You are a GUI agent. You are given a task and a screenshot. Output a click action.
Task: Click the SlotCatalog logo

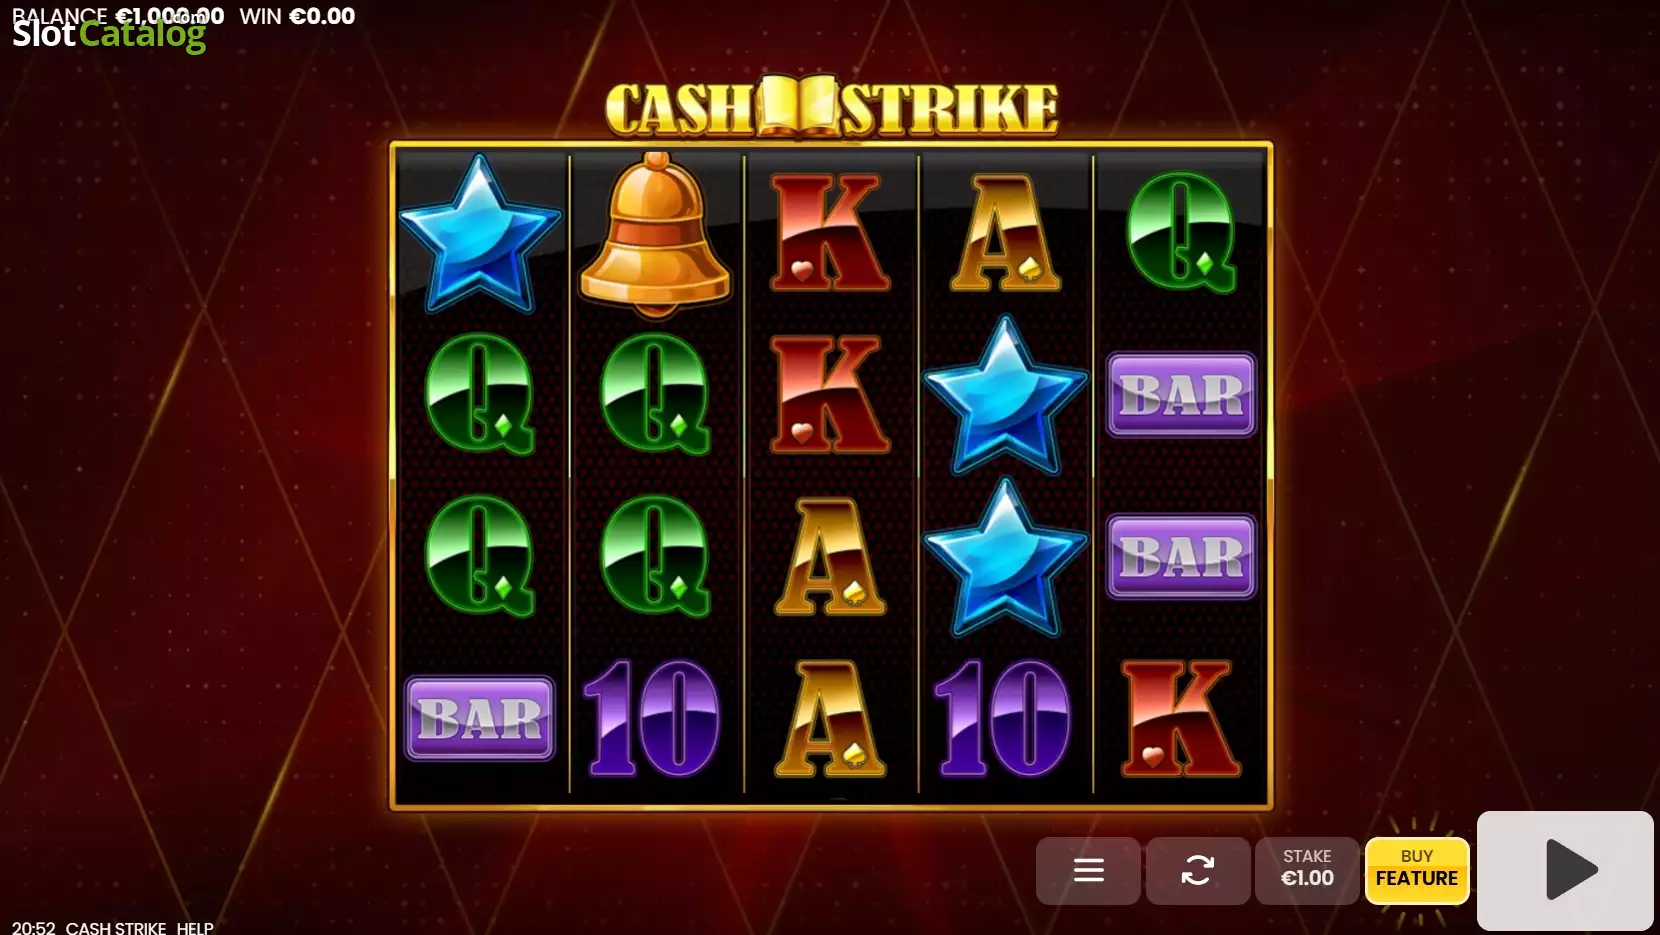coord(109,35)
